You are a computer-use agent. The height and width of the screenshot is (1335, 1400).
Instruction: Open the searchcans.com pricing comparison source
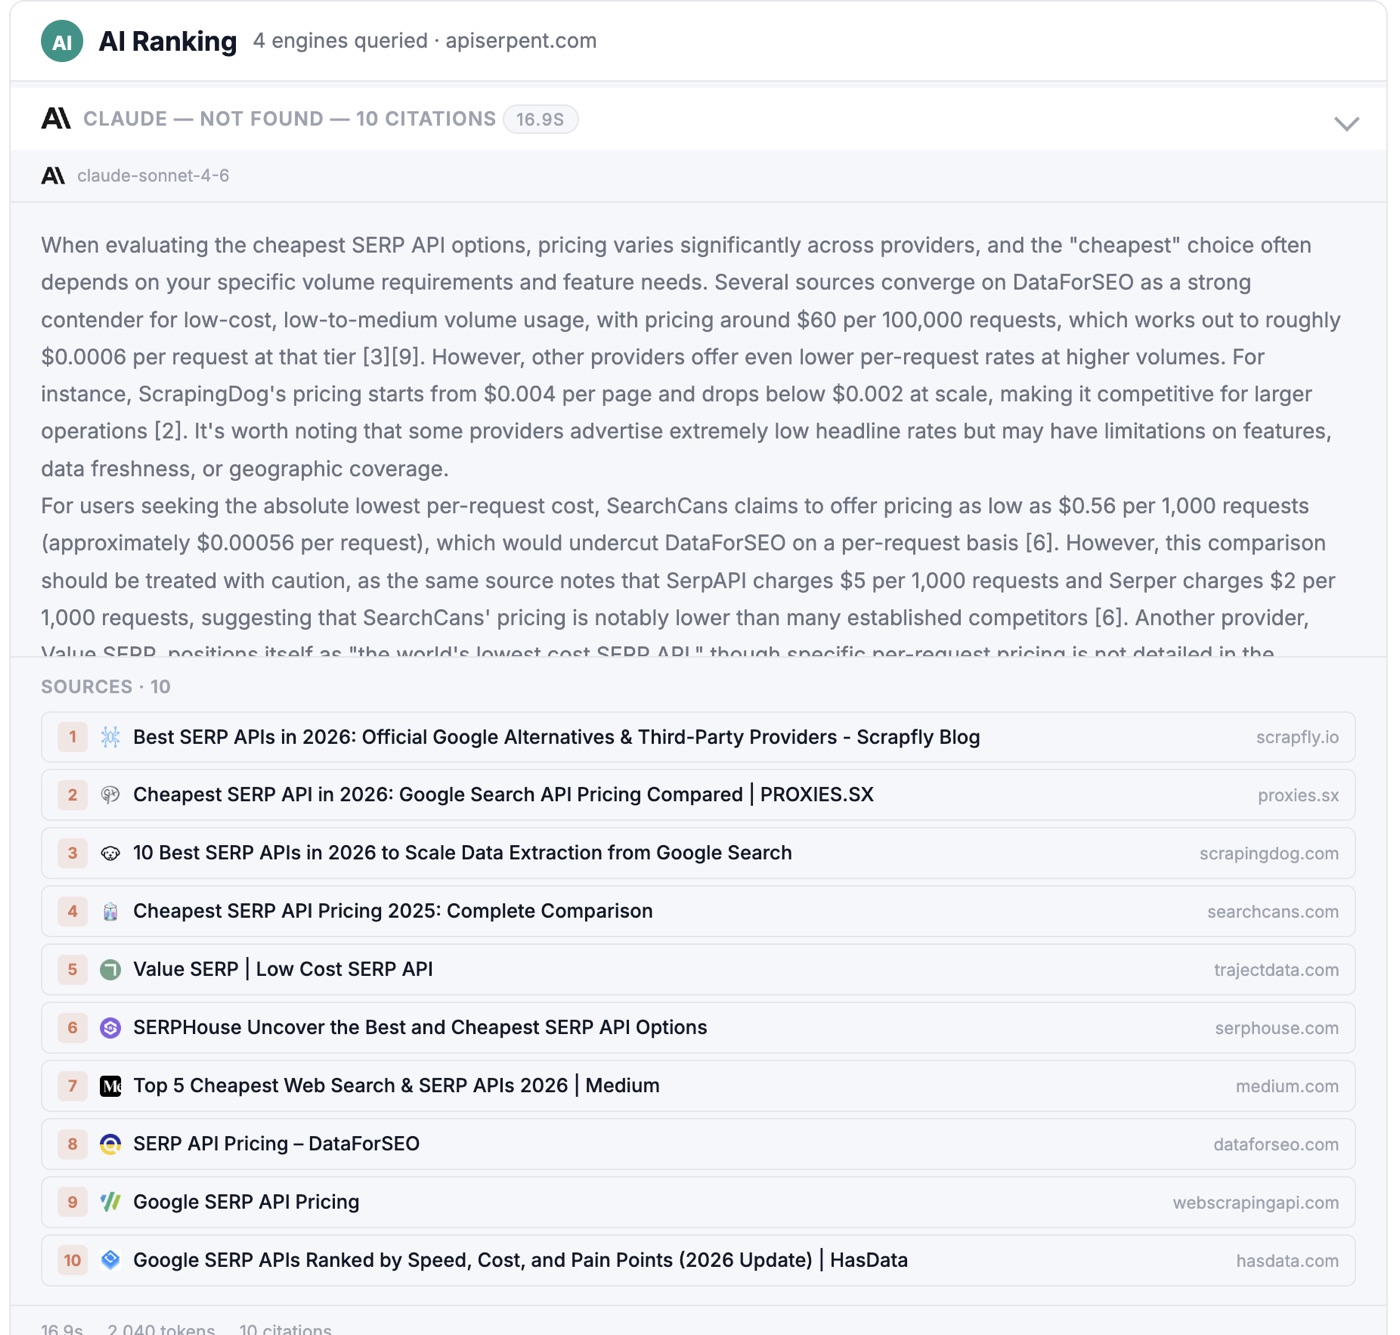pyautogui.click(x=698, y=911)
